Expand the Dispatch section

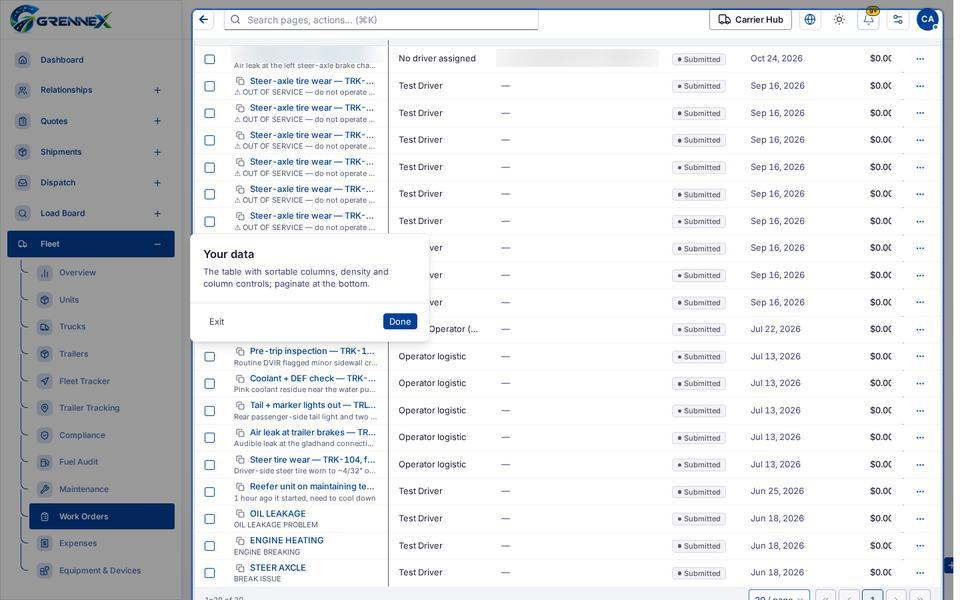[157, 182]
